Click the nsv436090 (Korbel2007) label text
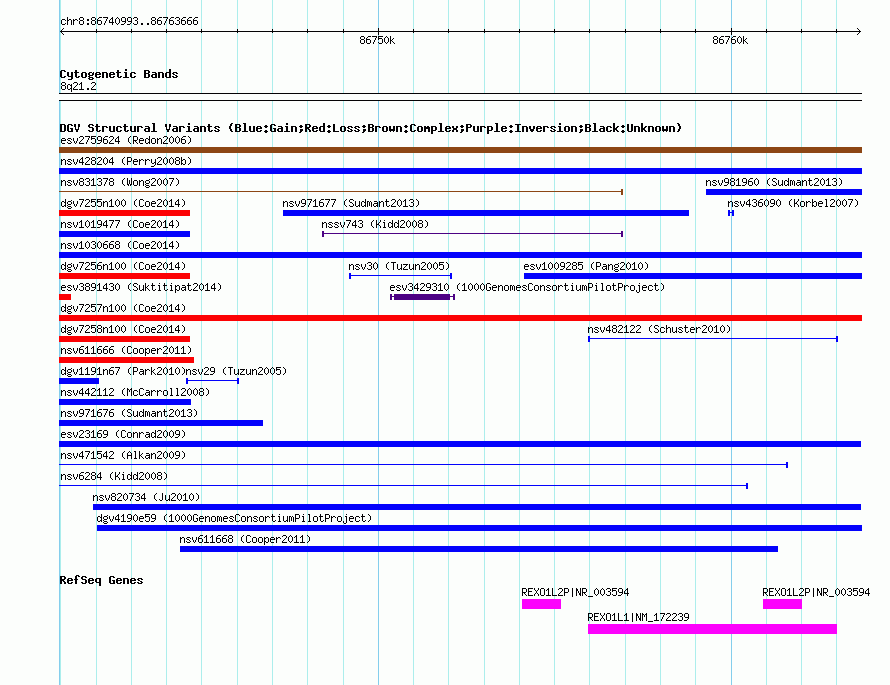Viewport: 890px width, 685px height. pos(793,203)
